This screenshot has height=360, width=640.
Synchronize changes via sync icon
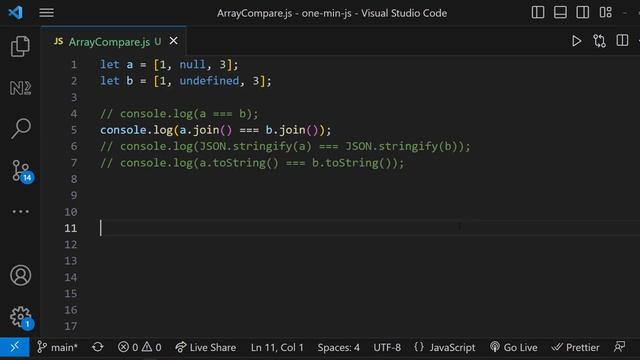(x=98, y=347)
